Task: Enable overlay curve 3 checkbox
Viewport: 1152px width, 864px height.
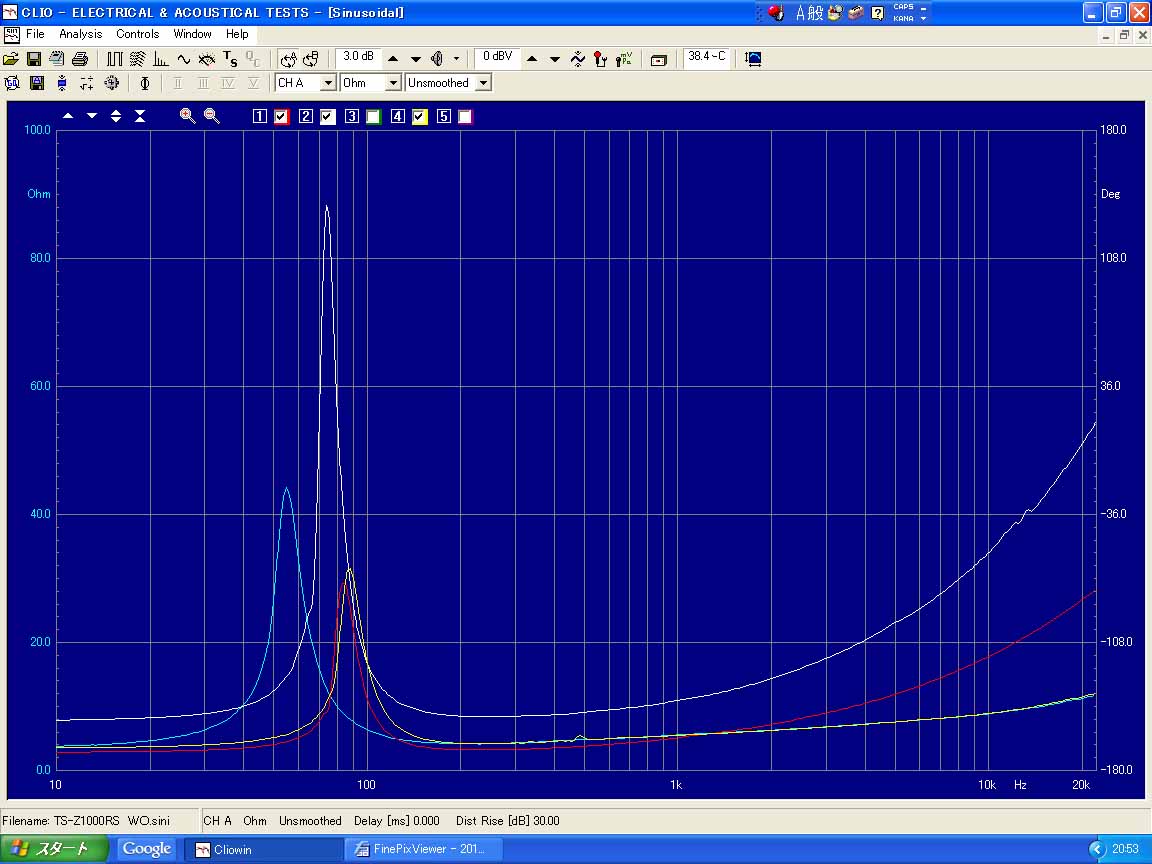Action: (x=374, y=117)
